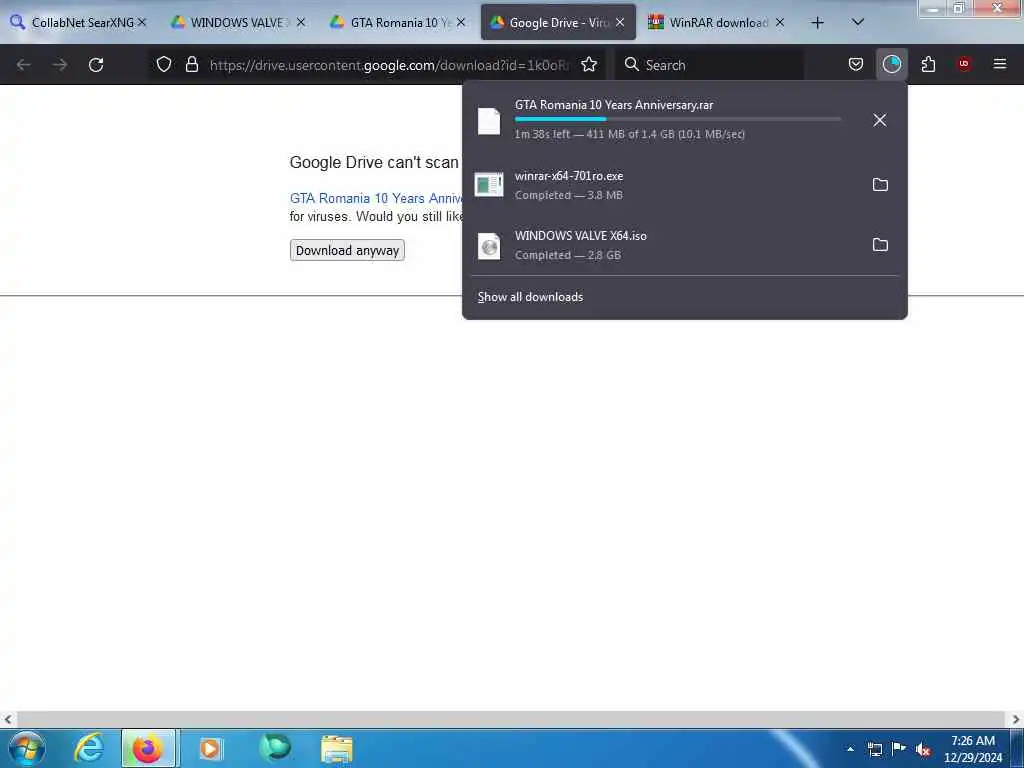Click the Download anyway button
The image size is (1024, 768).
[x=347, y=251]
